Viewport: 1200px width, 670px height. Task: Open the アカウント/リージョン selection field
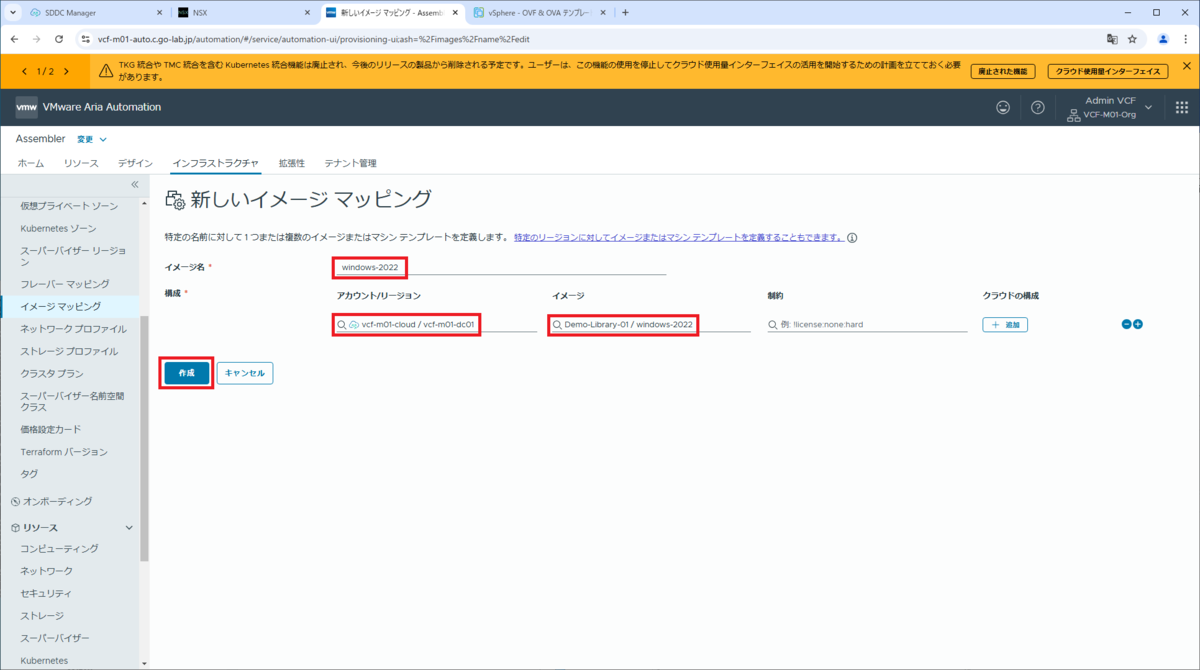437,324
